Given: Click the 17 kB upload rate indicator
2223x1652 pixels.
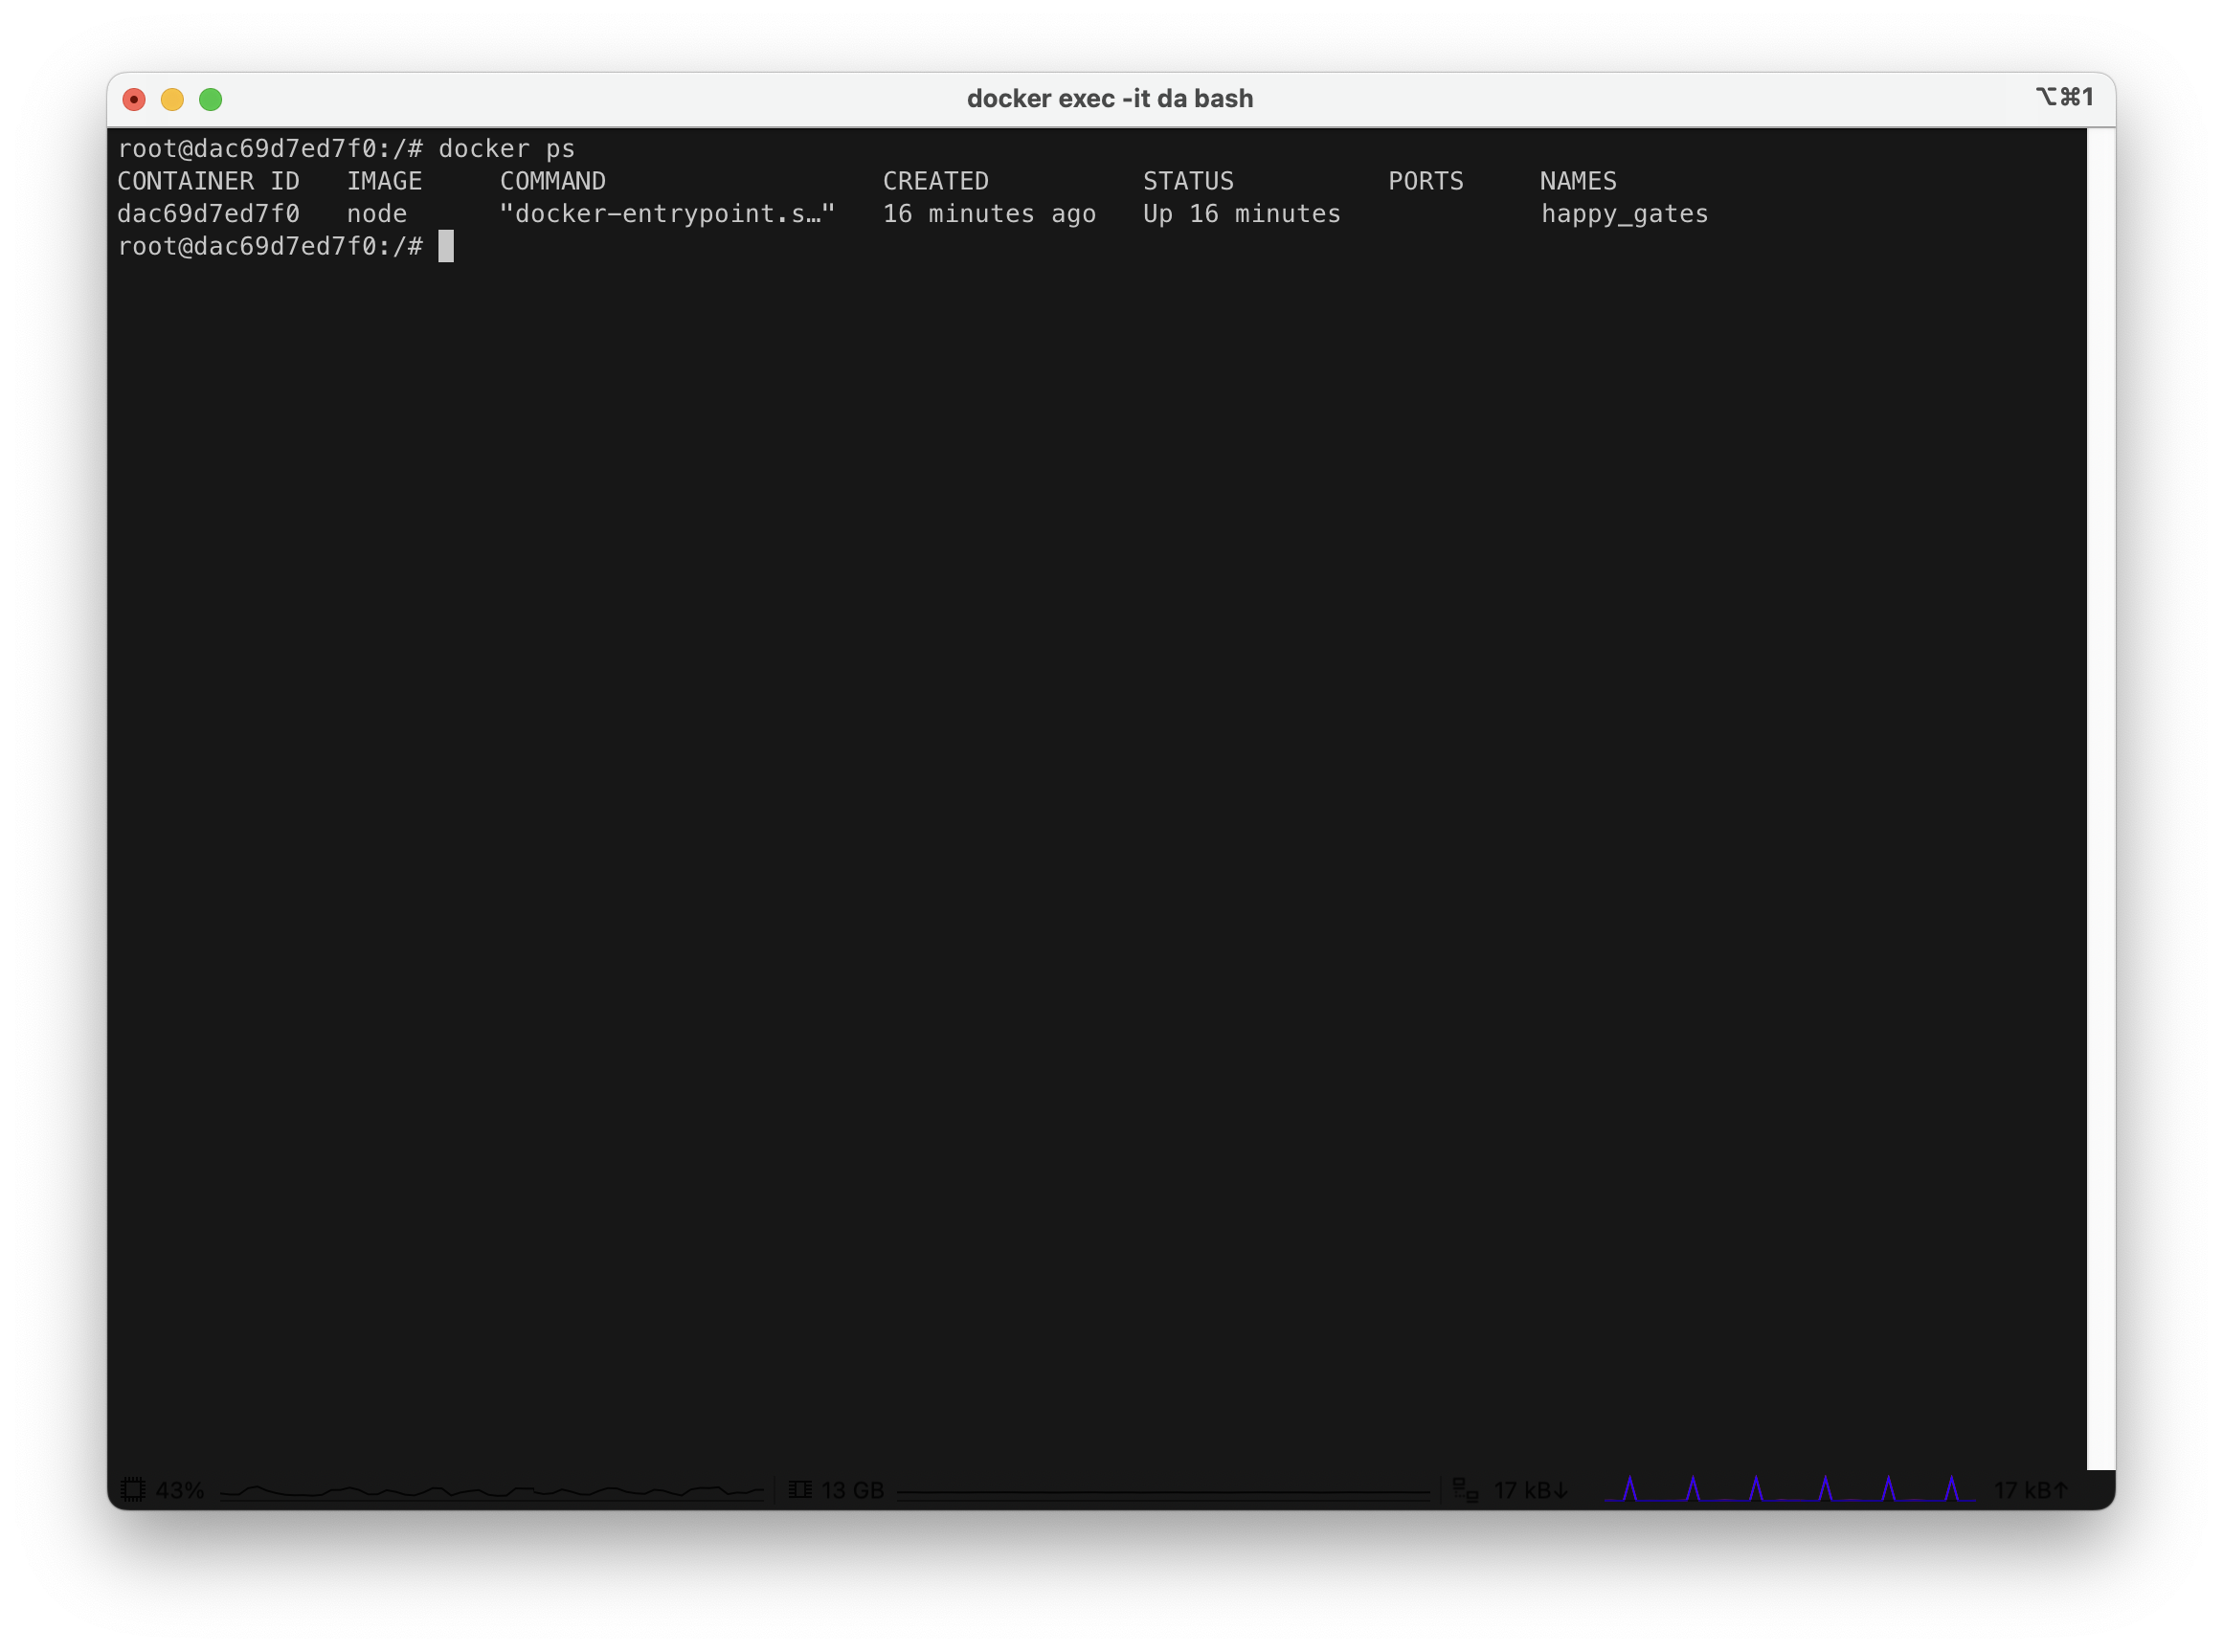Looking at the screenshot, I should [x=2031, y=1490].
